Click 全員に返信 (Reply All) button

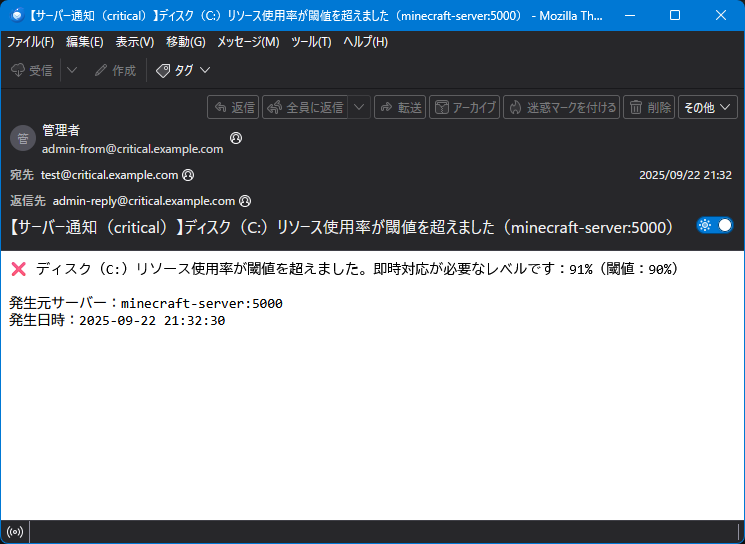pos(305,107)
